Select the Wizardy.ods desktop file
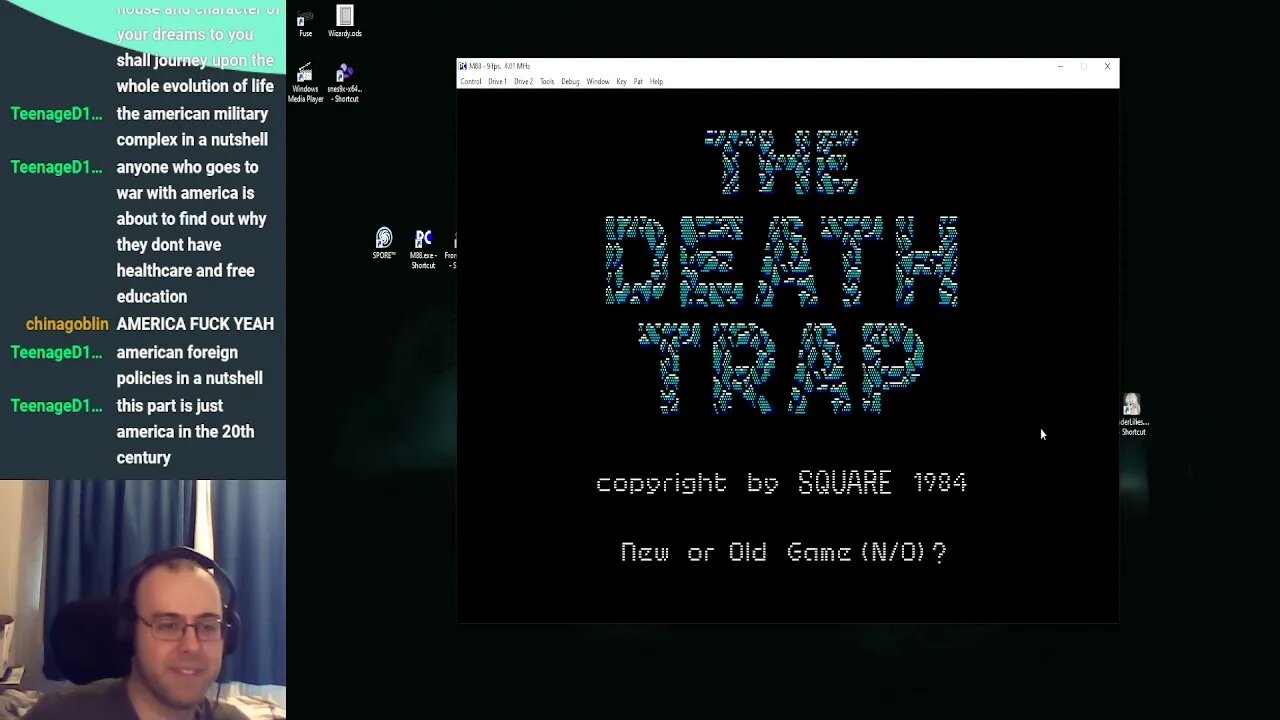Viewport: 1280px width, 720px height. (x=345, y=21)
